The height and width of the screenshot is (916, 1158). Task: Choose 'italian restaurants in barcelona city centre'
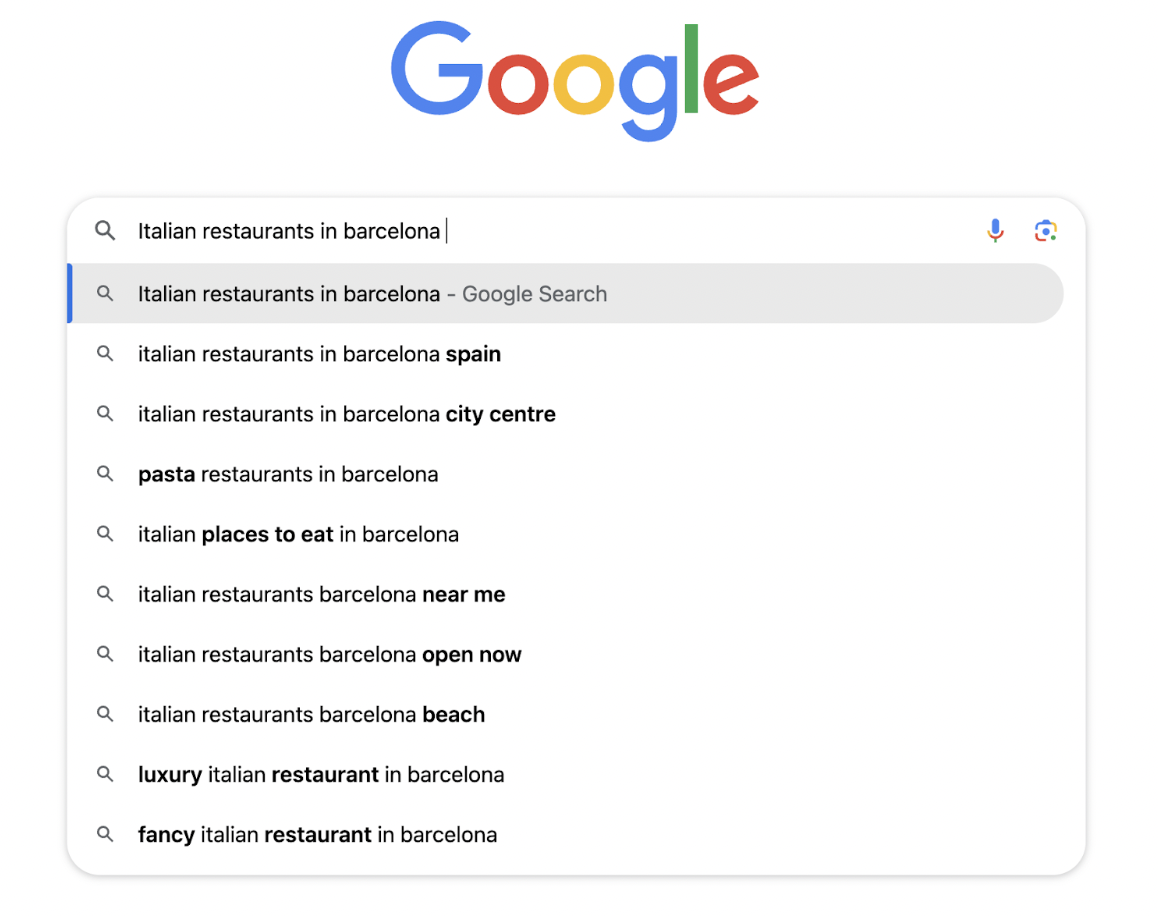click(x=346, y=414)
